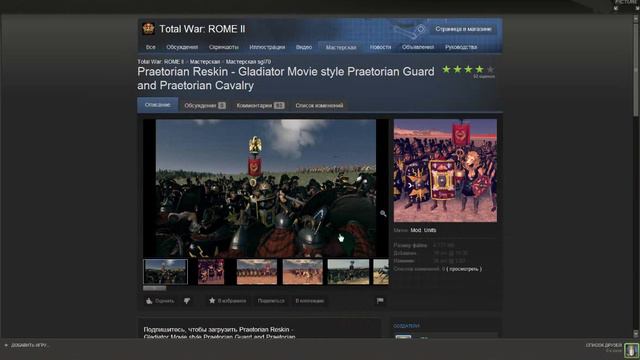
Task: Follow the Total War: ROME II breadcrumb link
Action: click(160, 62)
